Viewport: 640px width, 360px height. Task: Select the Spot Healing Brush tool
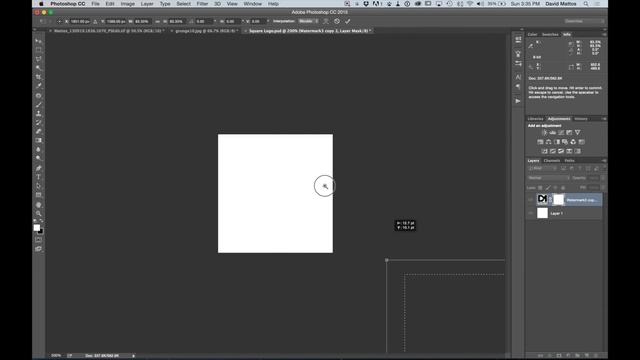pos(38,96)
